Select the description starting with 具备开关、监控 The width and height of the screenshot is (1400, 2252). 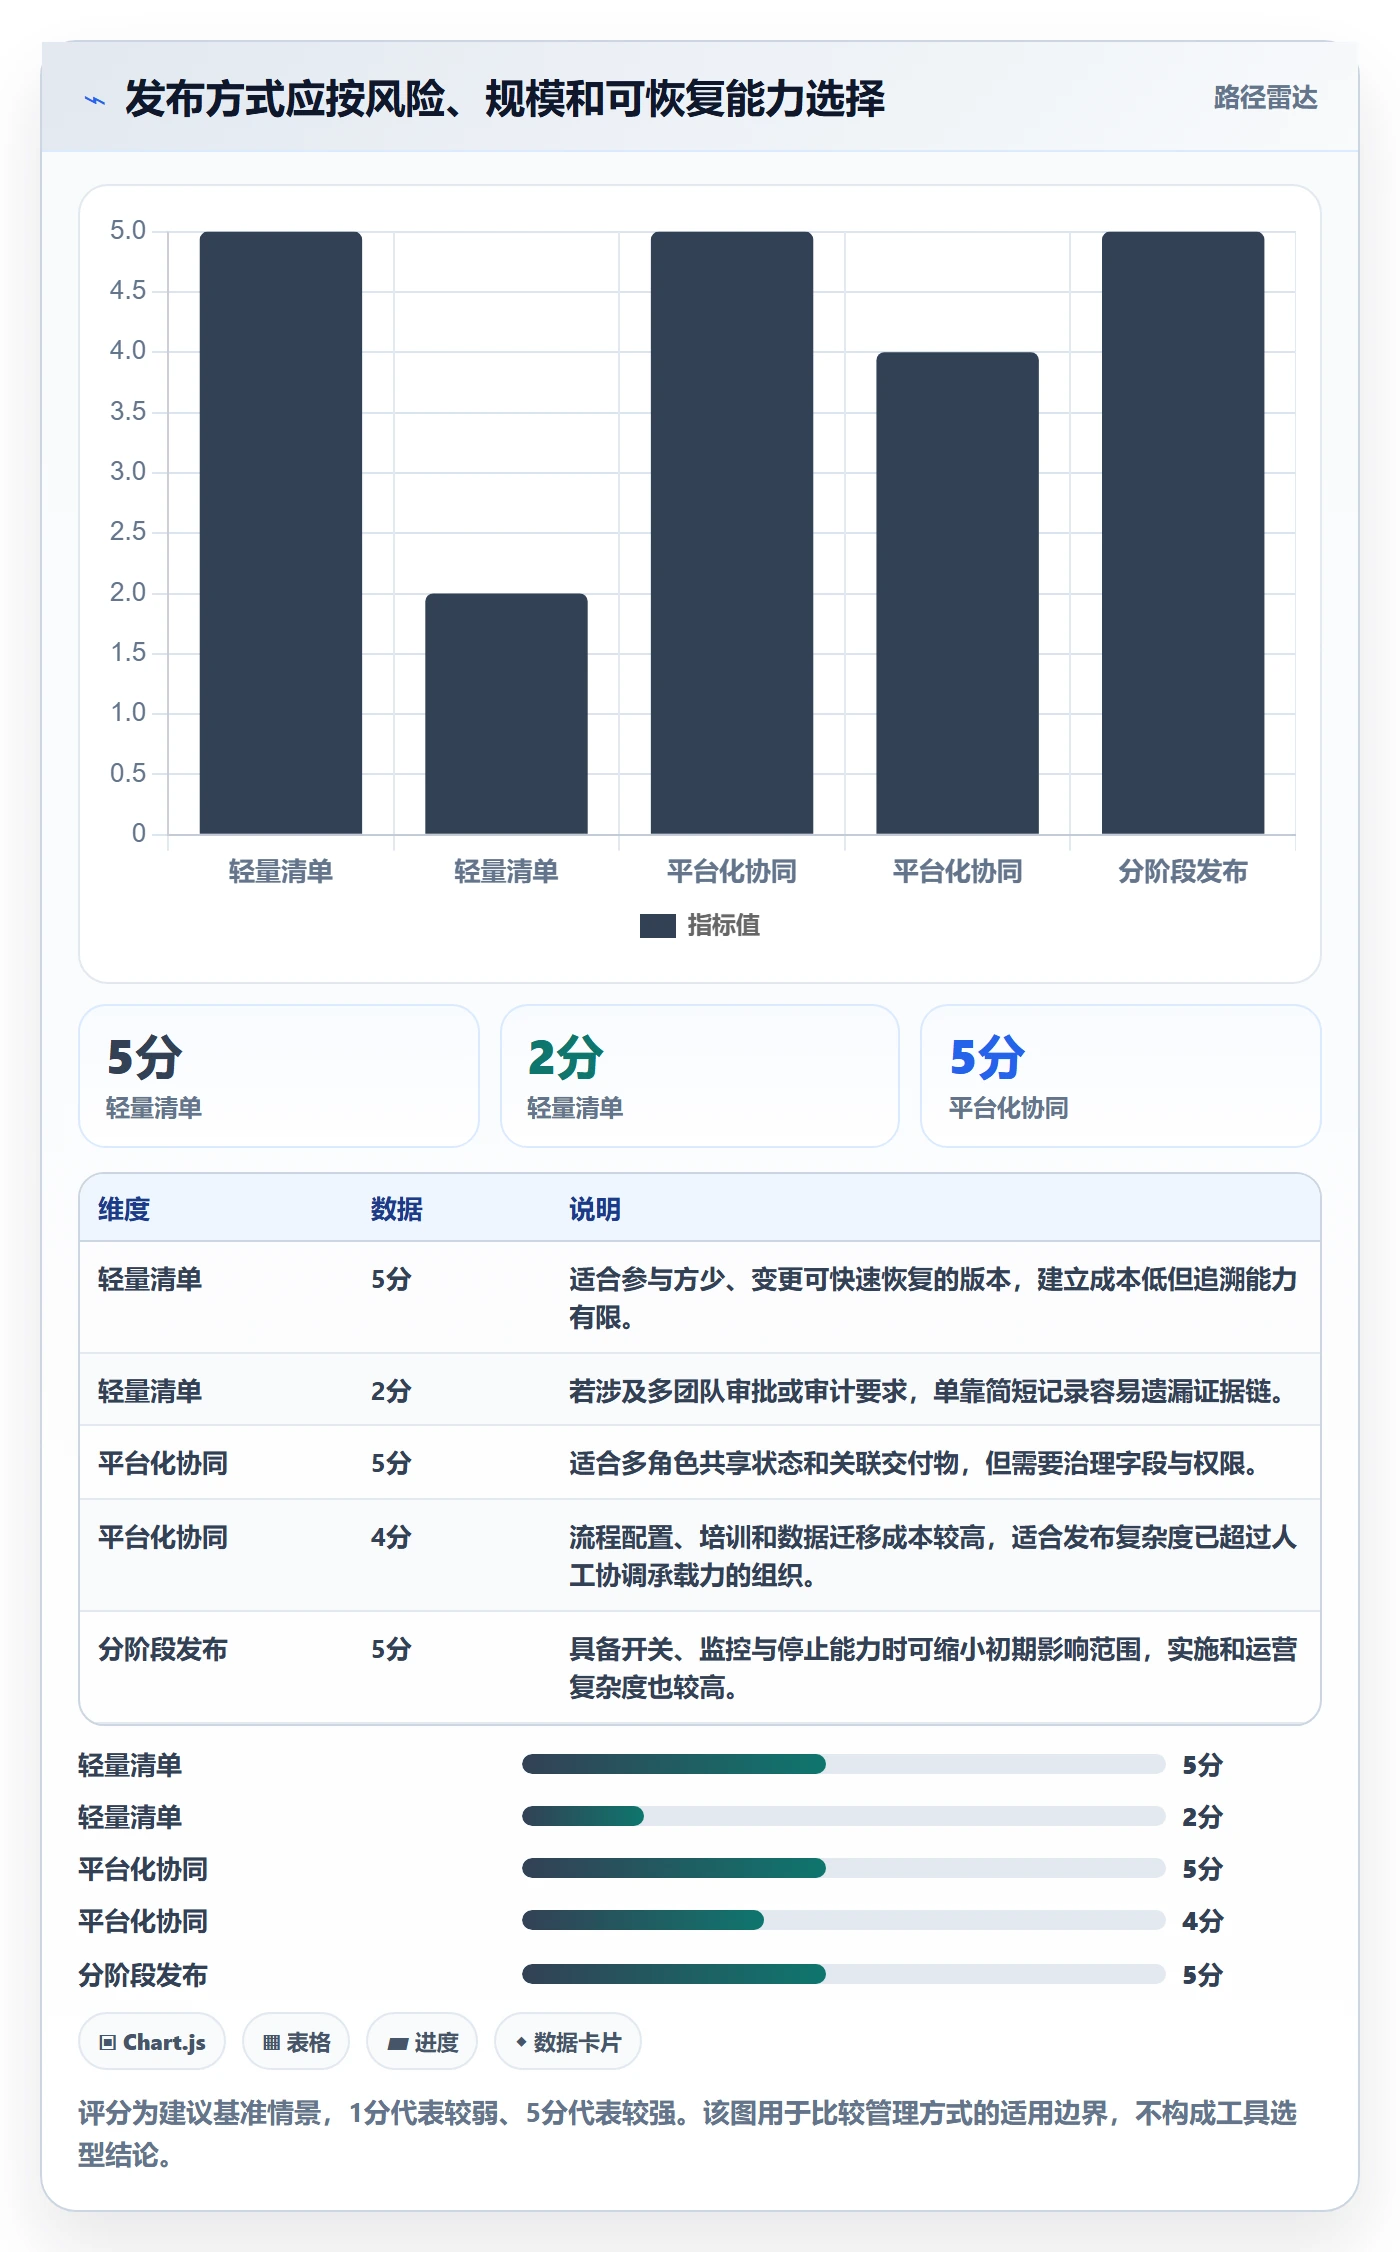tap(933, 1668)
